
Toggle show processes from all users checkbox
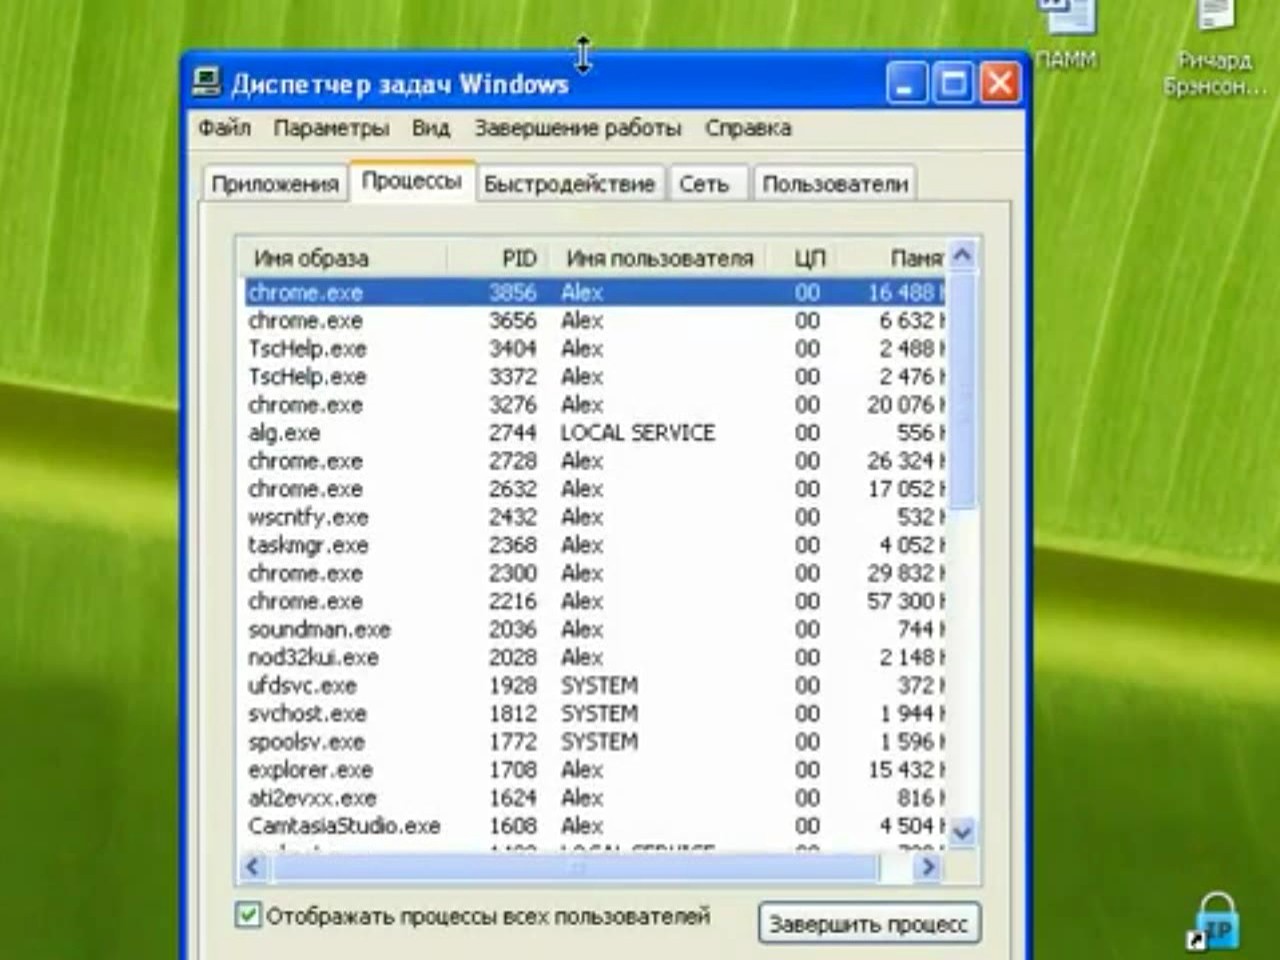click(248, 915)
